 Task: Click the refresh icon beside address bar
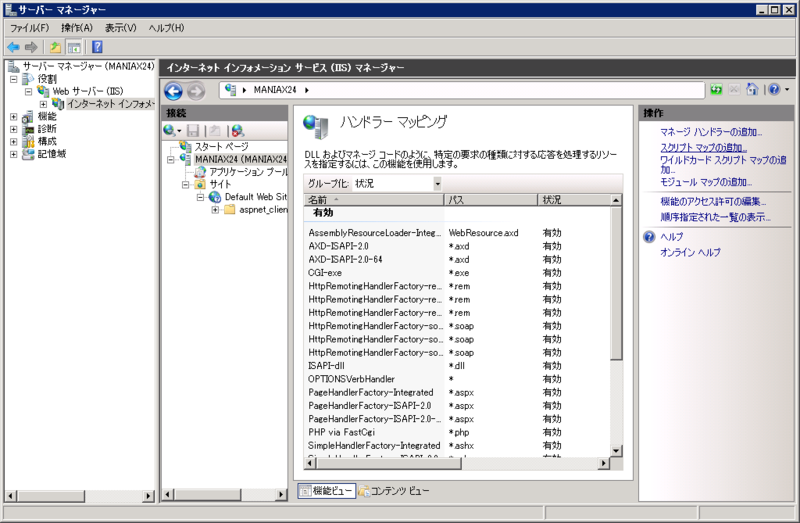(x=716, y=90)
